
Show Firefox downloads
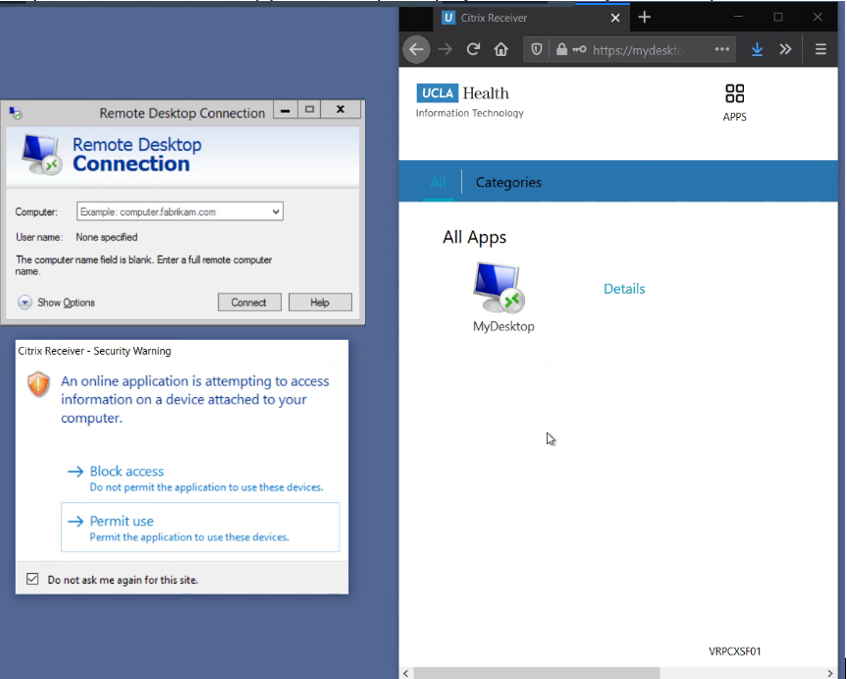click(x=757, y=50)
